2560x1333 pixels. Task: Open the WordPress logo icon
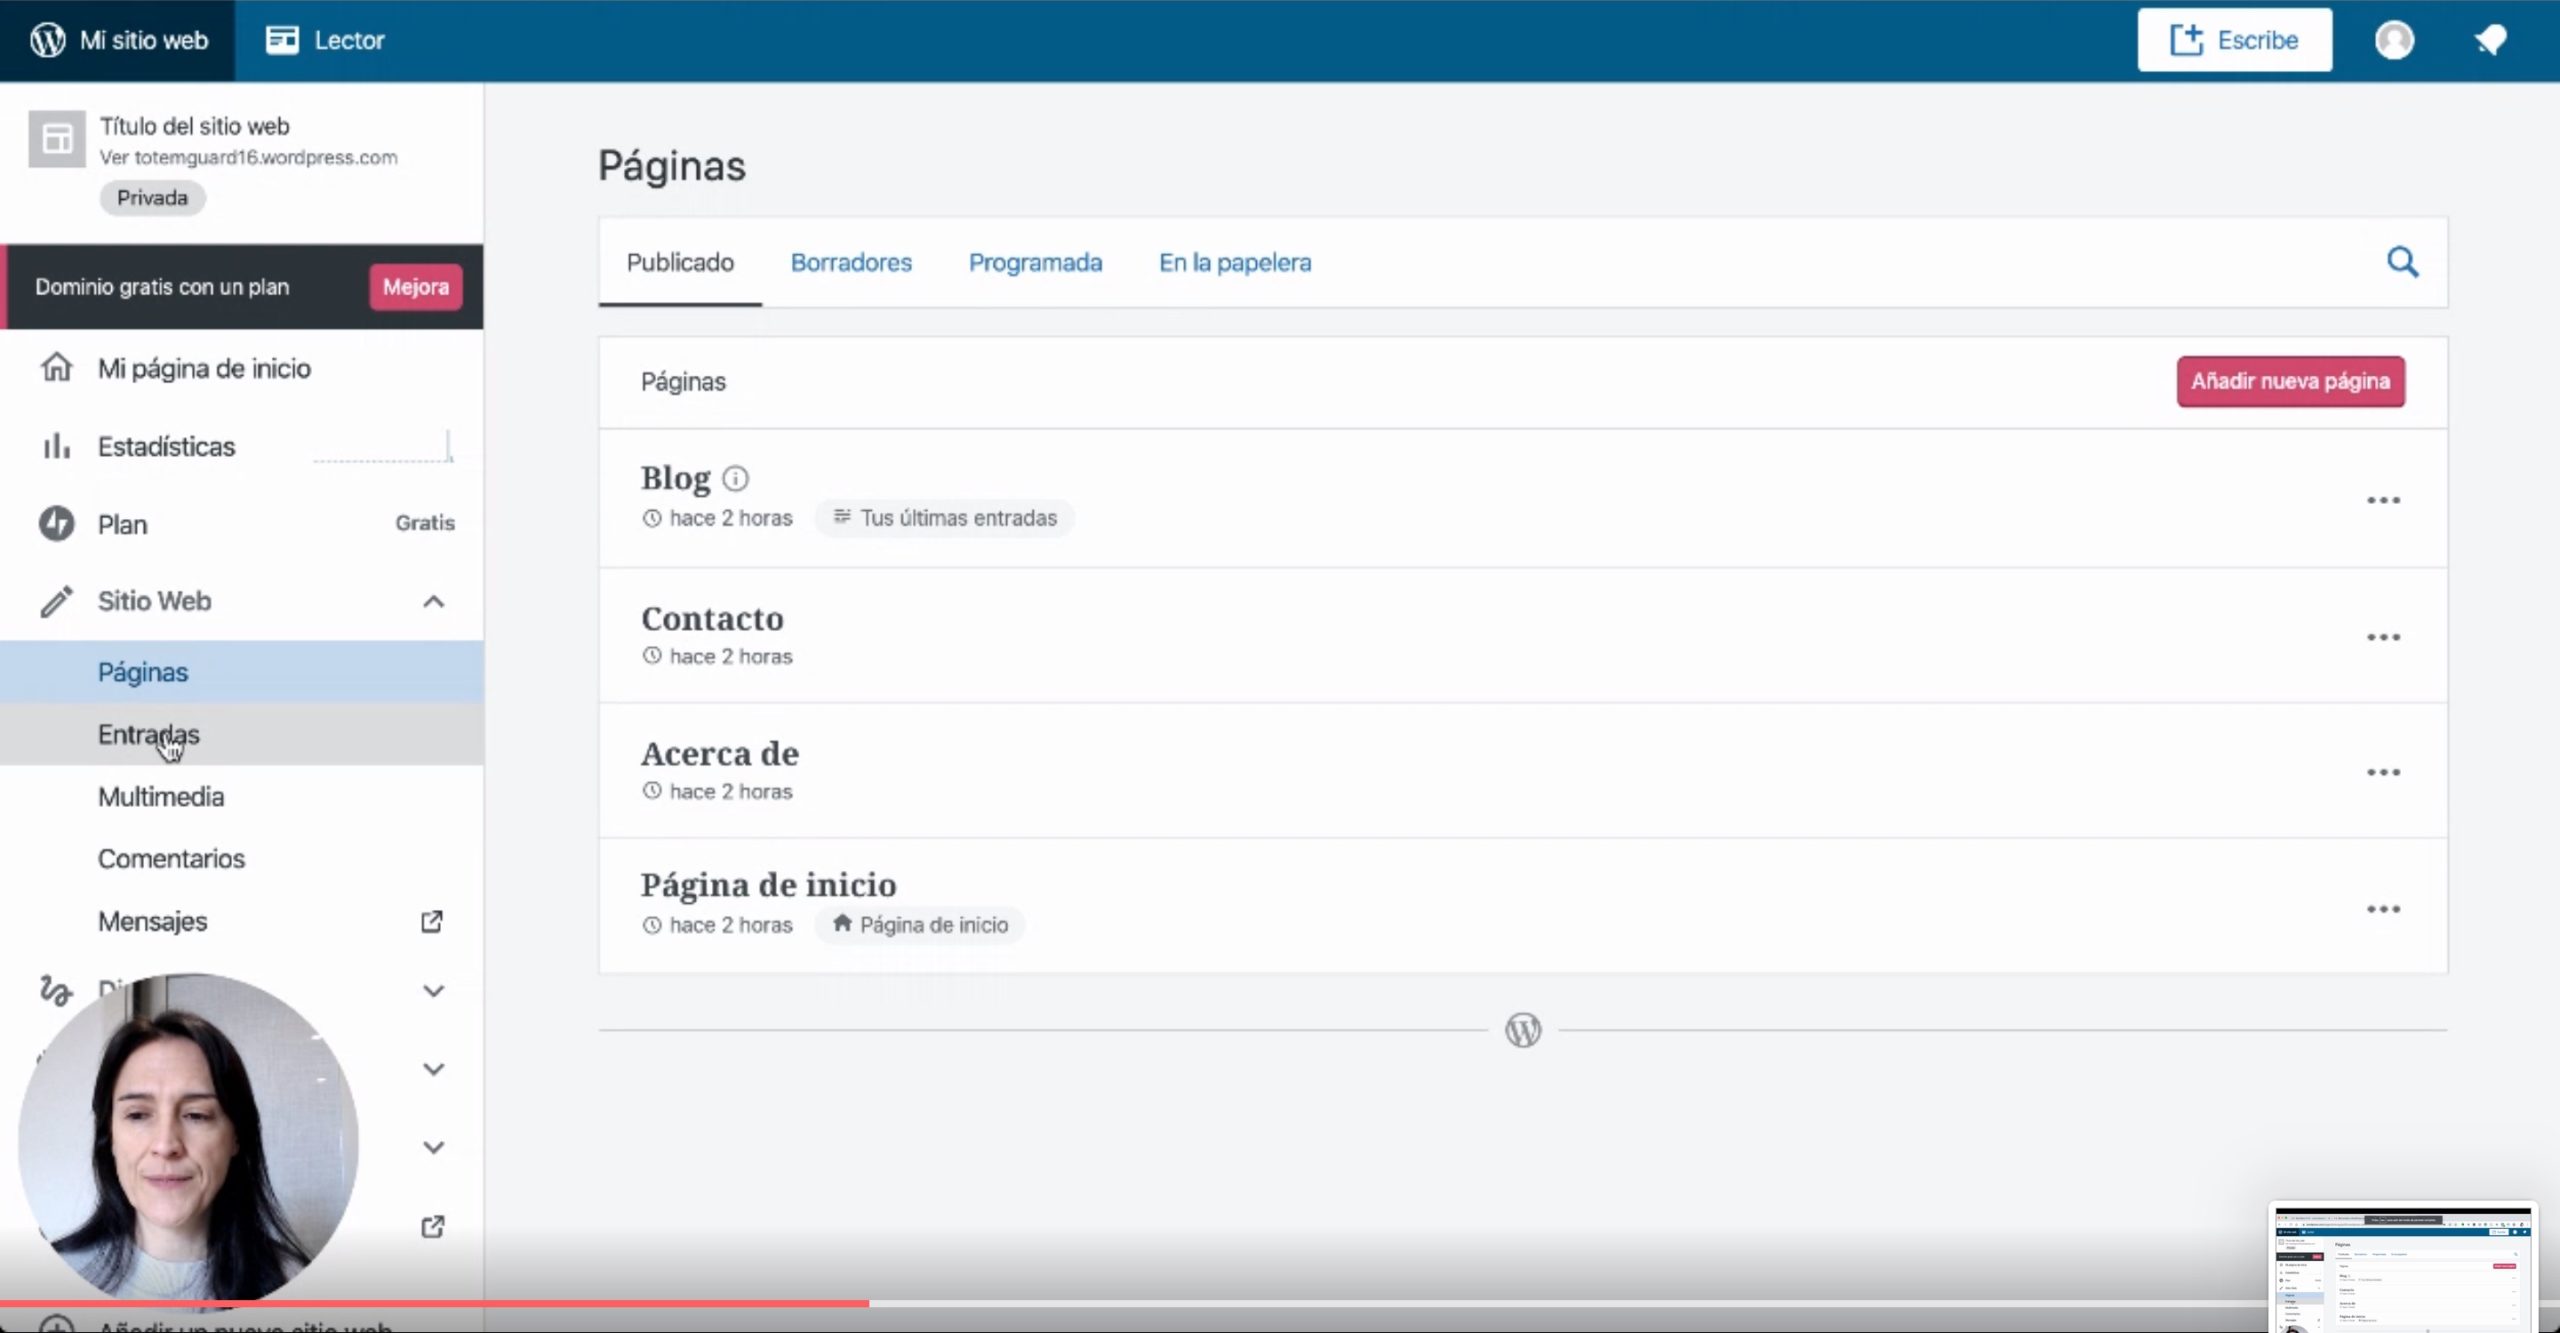(46, 40)
